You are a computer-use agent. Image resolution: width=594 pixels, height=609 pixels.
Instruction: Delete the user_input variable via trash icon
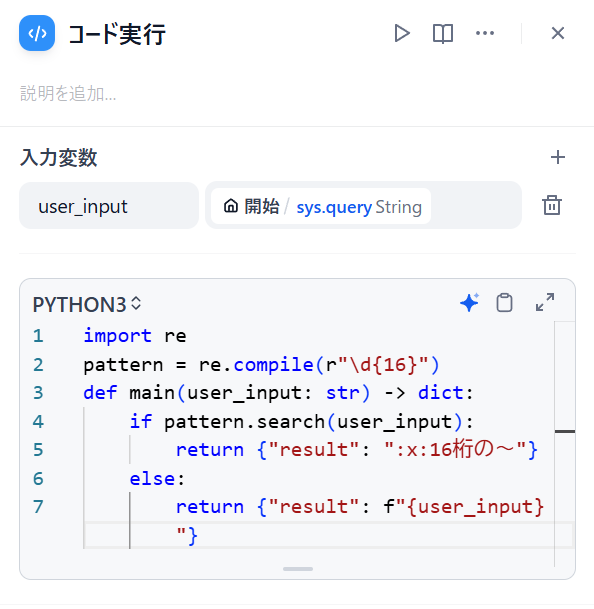click(x=552, y=205)
